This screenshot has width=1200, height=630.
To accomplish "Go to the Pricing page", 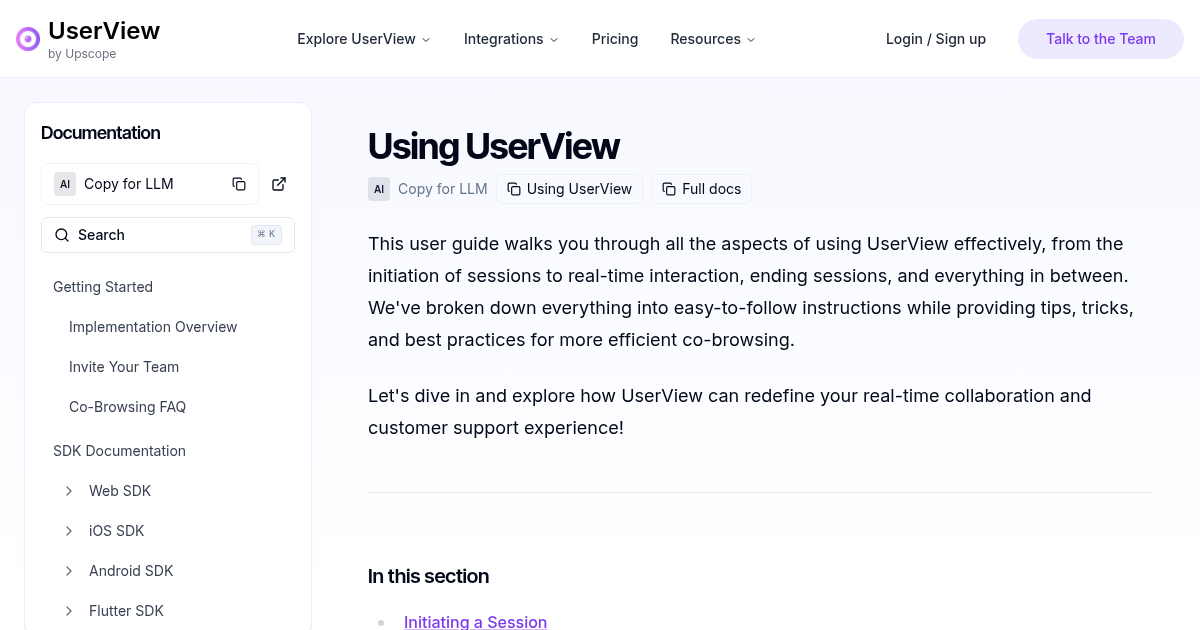I will (615, 39).
